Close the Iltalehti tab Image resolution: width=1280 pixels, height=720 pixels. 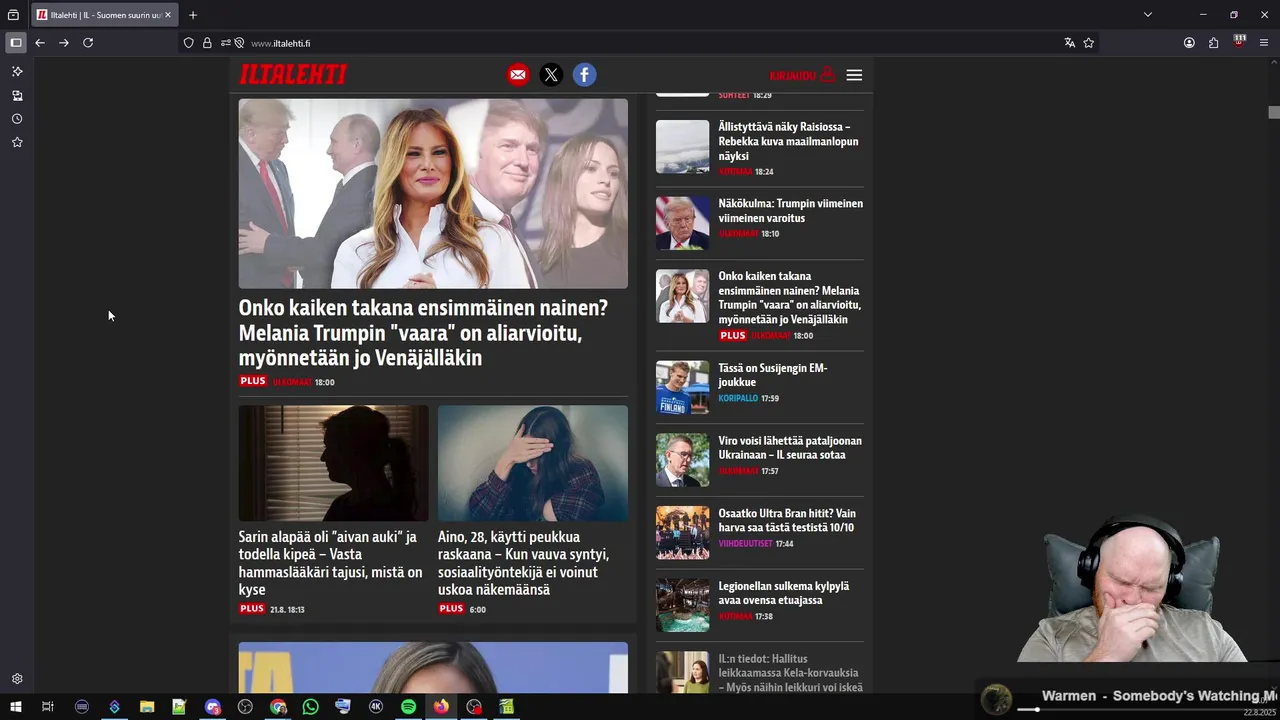[x=168, y=15]
